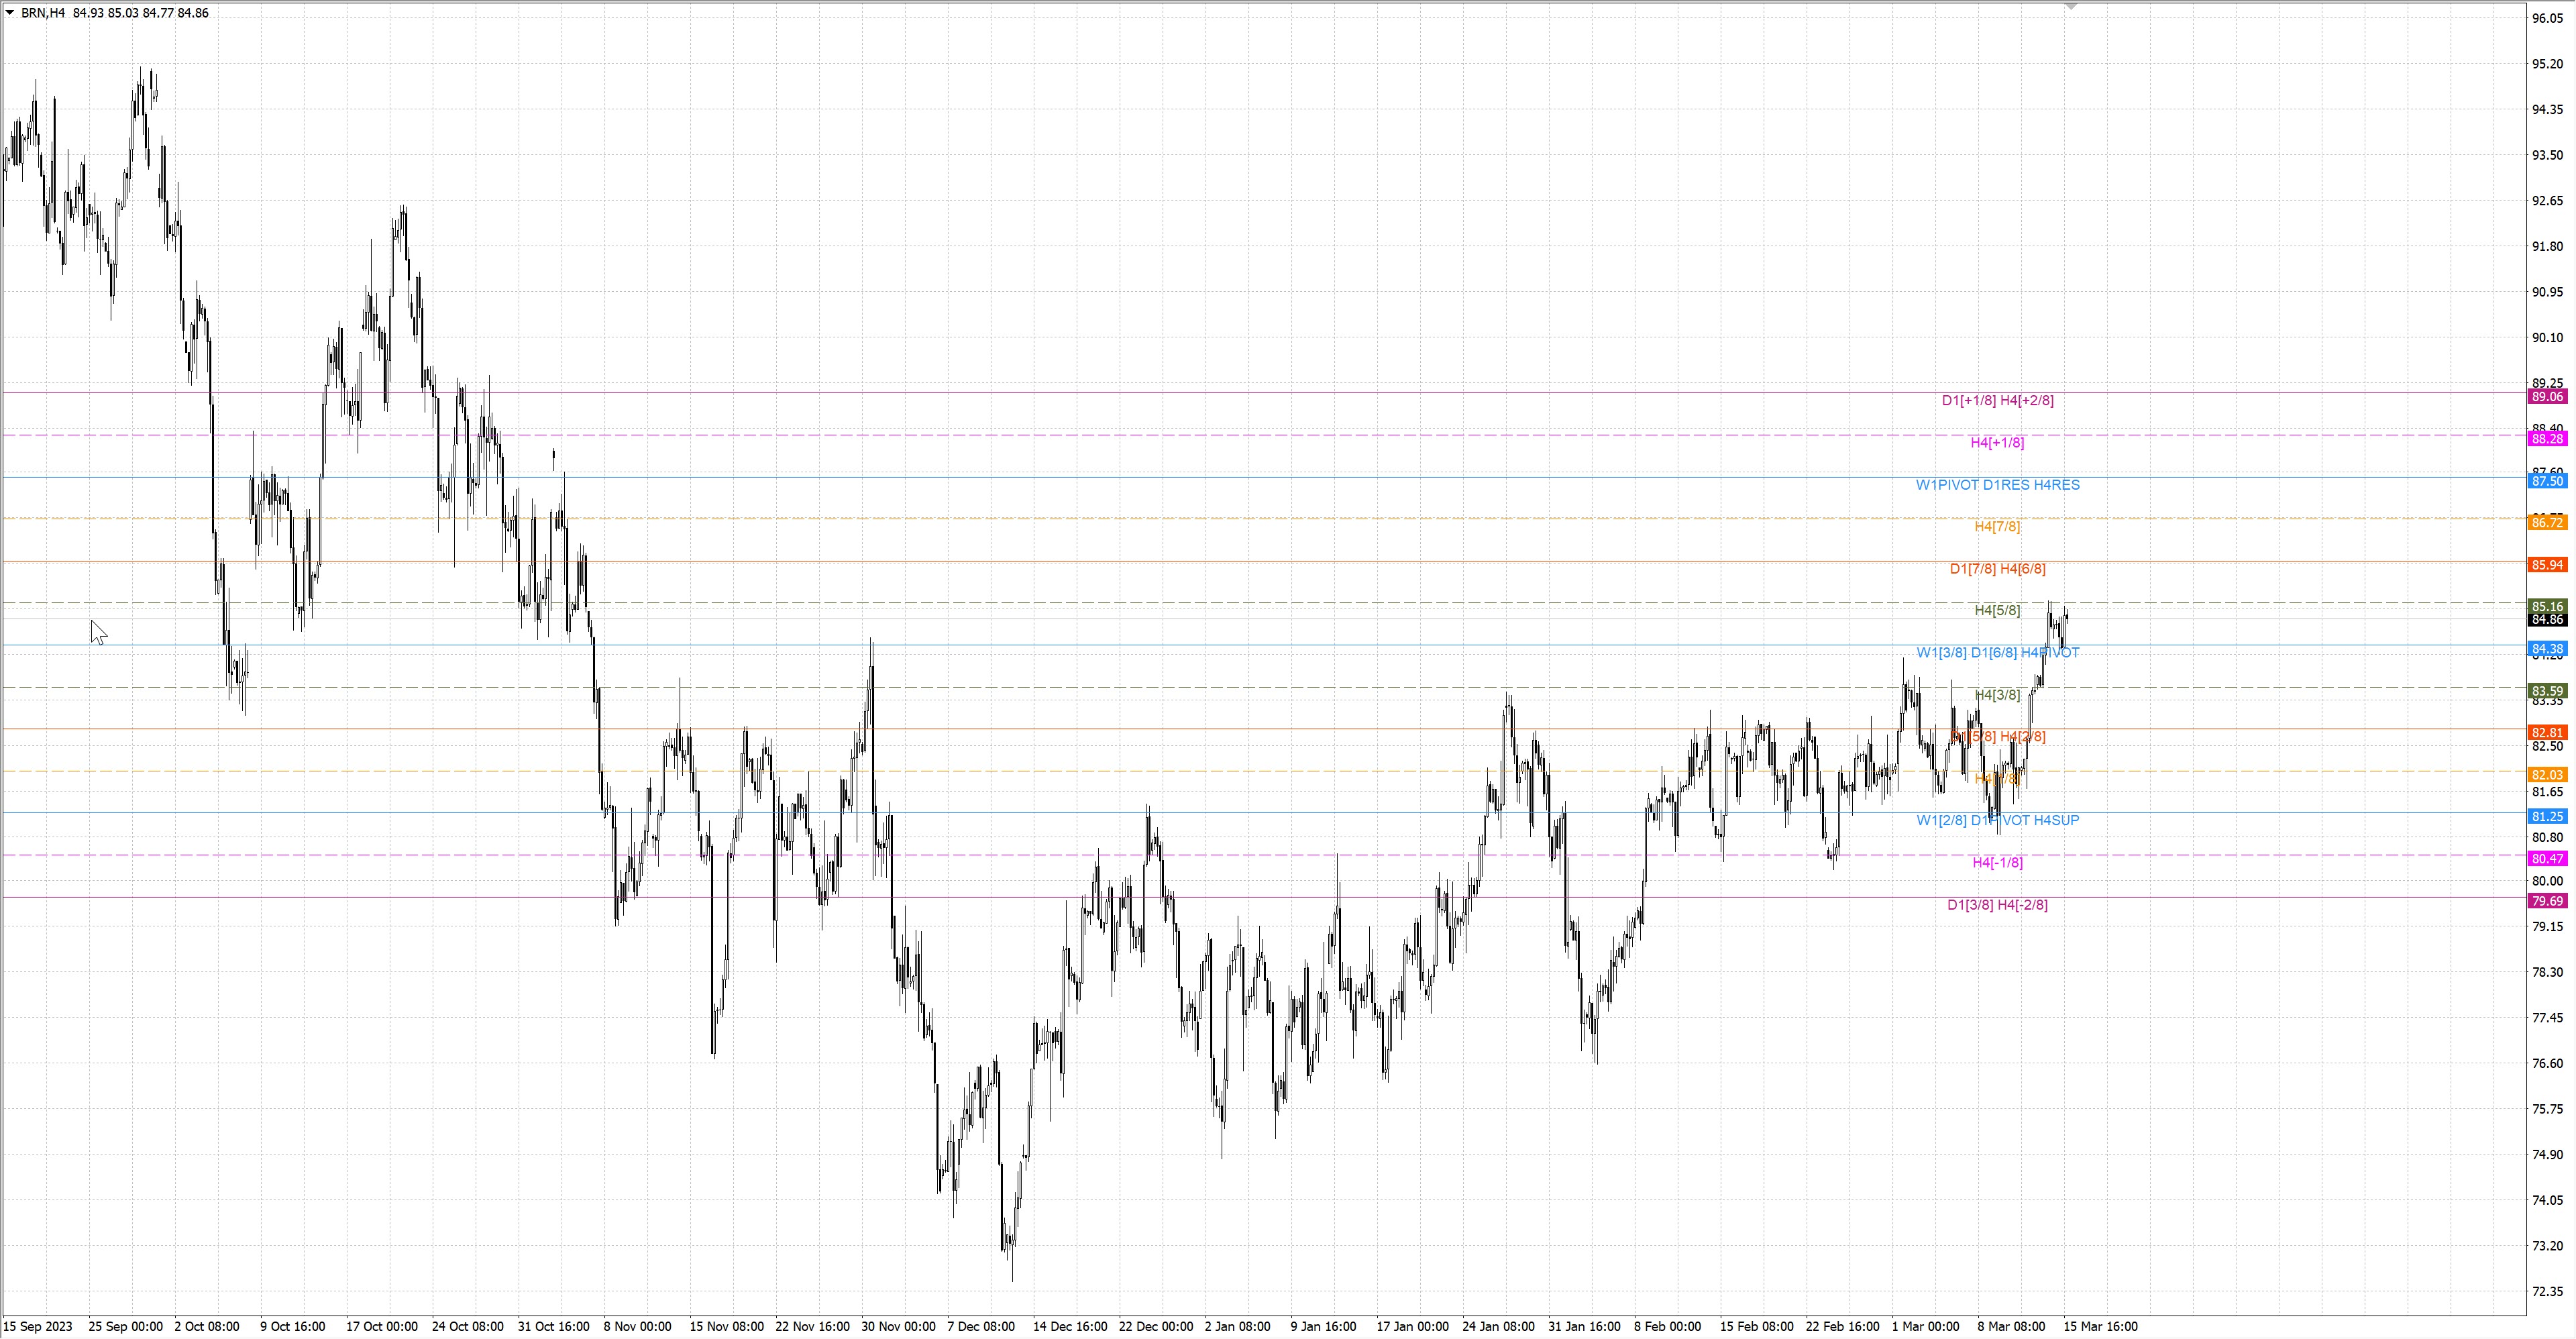Screen dimensions: 2576x1339
Task: Click the 'D1[+1/8] H4[+2/8]' level label
Action: click(1997, 400)
